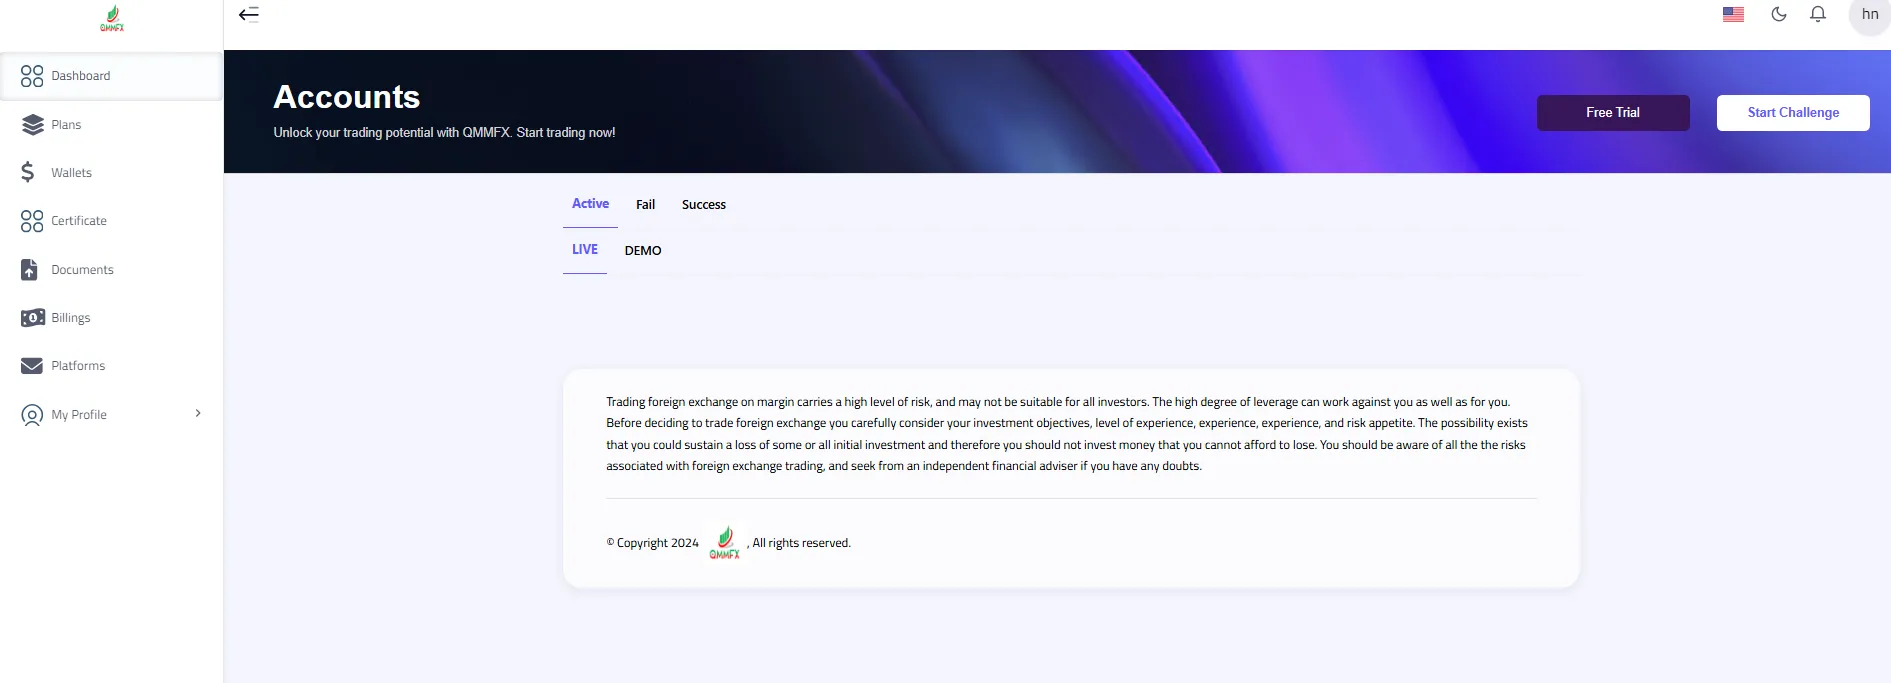Click the Free Trial button

(x=1613, y=113)
